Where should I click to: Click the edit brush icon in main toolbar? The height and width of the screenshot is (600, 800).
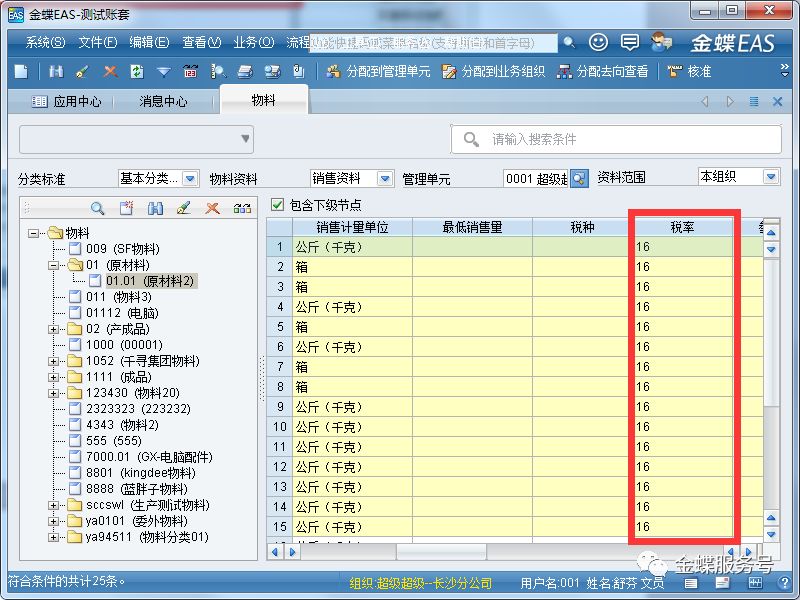(82, 71)
